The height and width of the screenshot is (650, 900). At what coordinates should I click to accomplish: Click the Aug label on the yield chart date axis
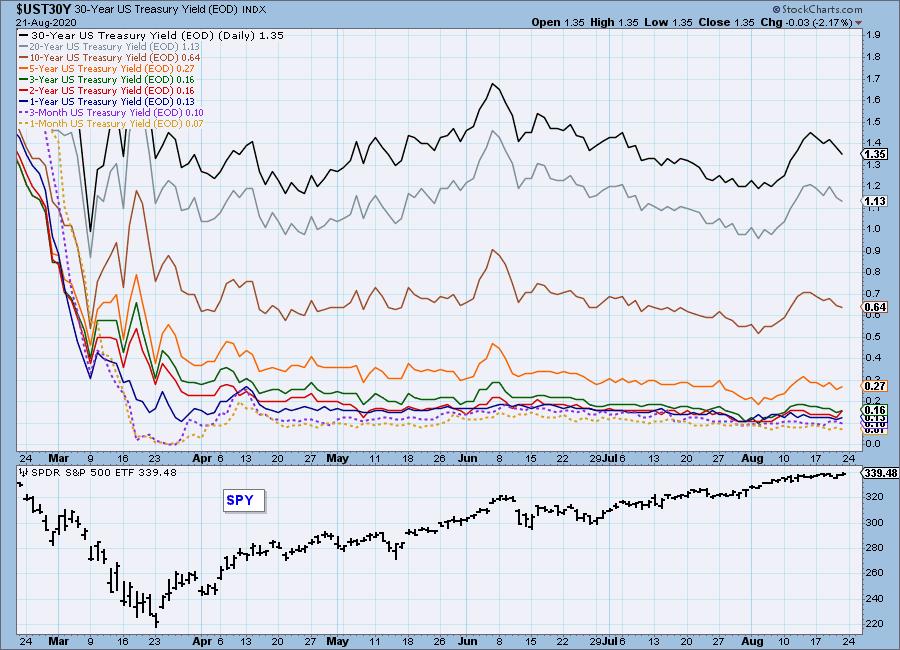click(752, 458)
